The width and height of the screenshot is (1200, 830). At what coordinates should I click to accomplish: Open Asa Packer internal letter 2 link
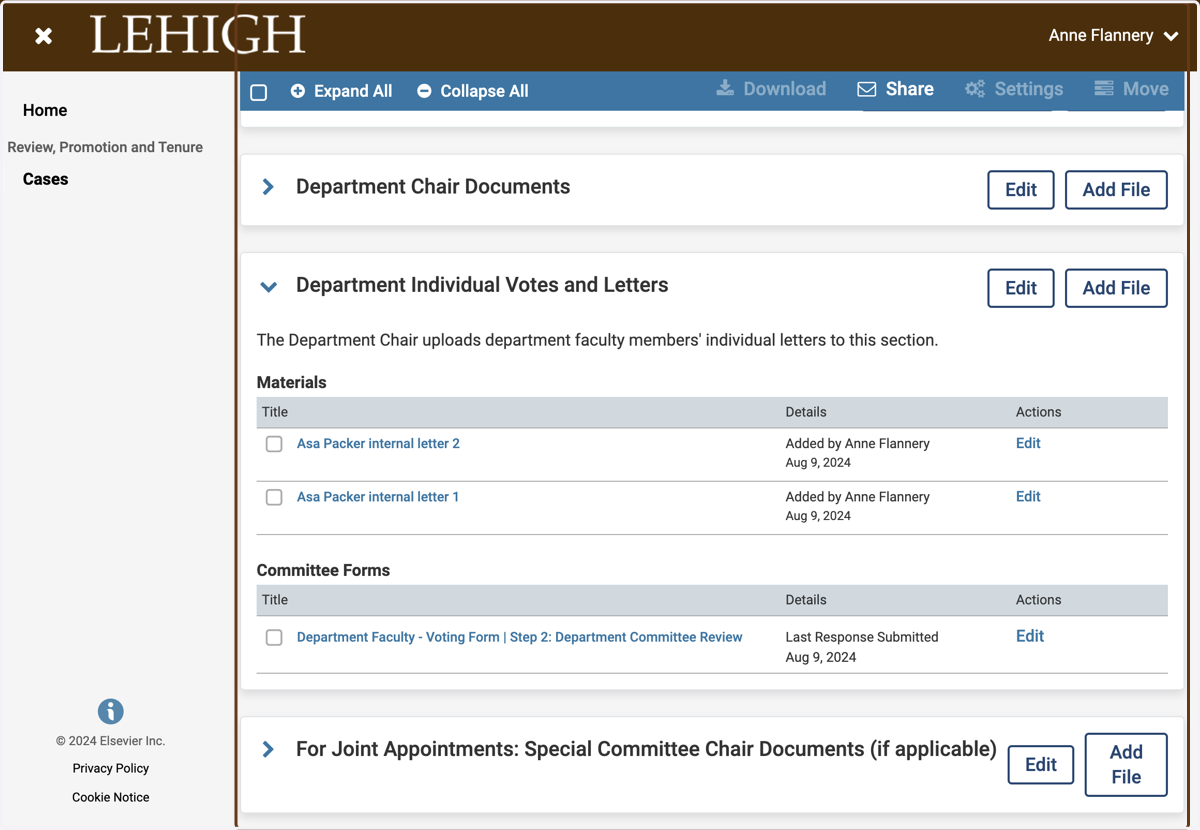[378, 444]
